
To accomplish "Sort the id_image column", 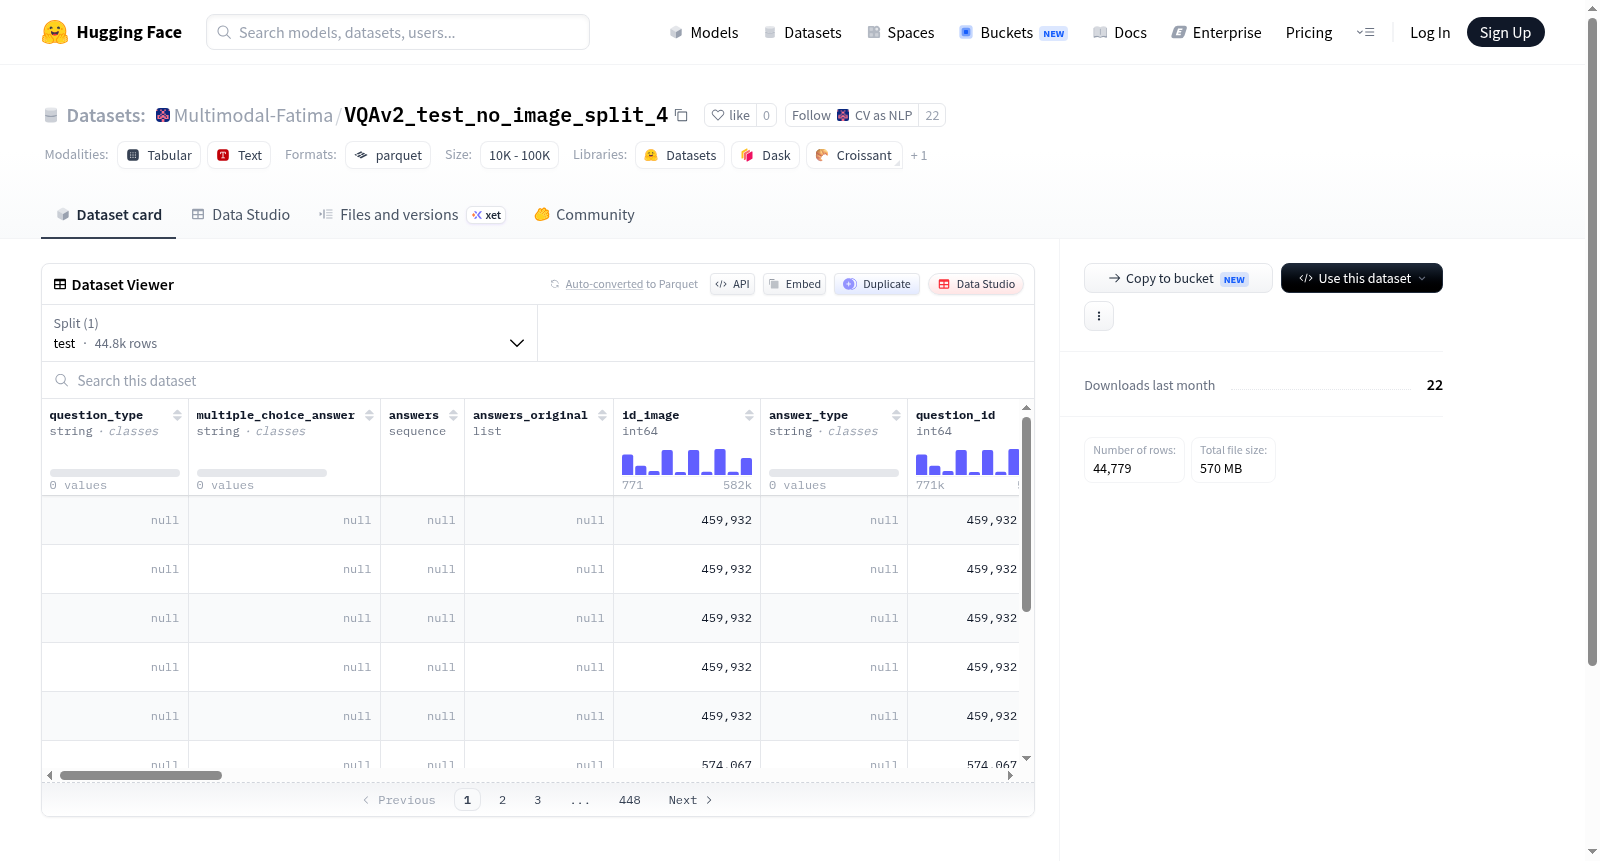I will [x=749, y=415].
